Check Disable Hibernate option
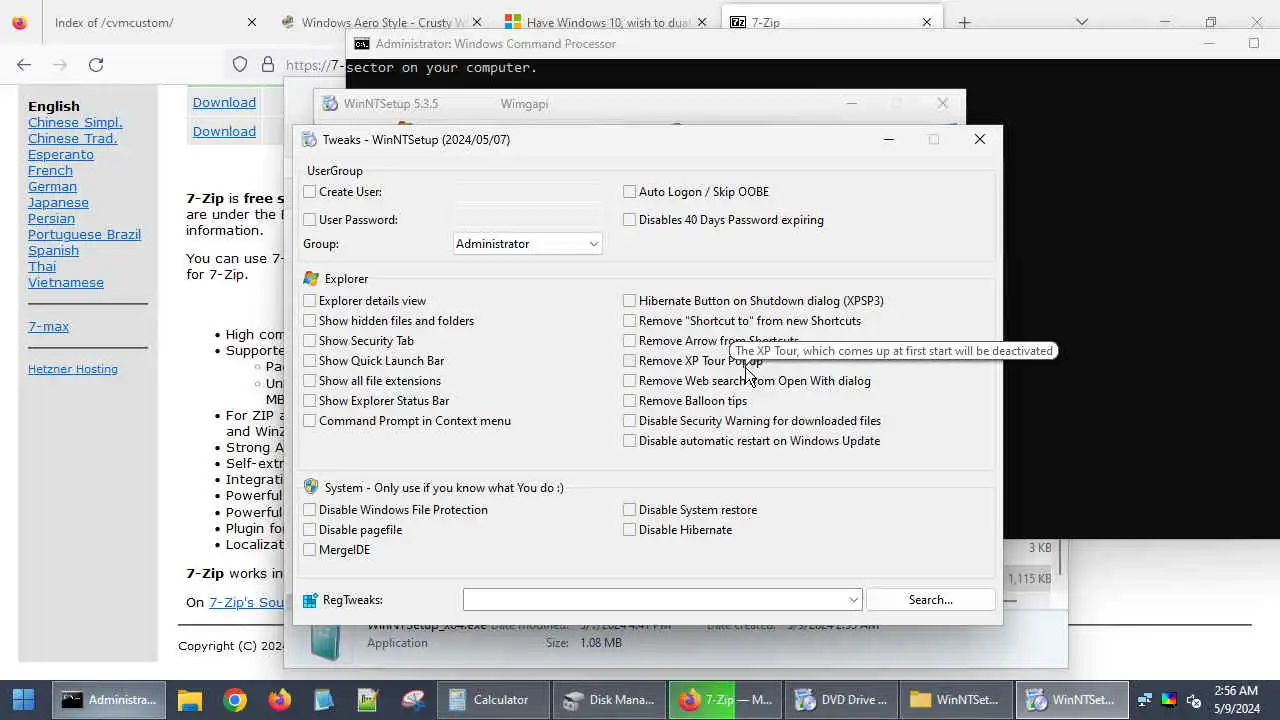The height and width of the screenshot is (720, 1280). click(630, 530)
